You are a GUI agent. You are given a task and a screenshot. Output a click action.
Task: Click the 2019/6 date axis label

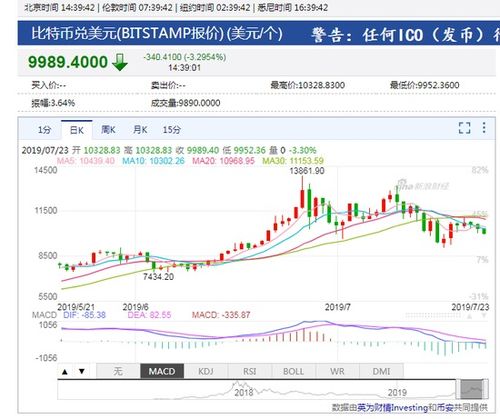[135, 307]
